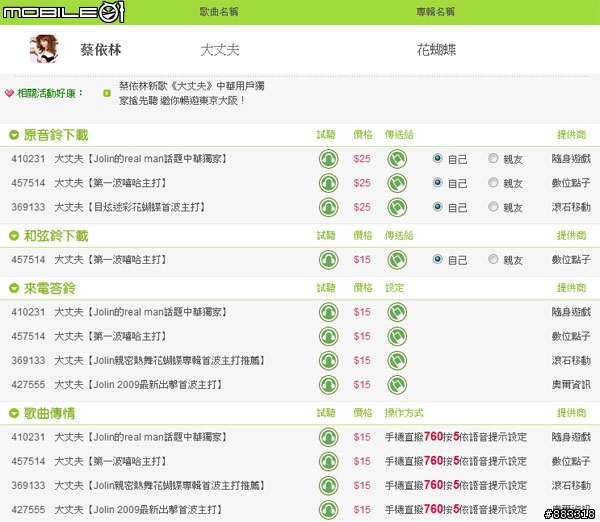This screenshot has height=522, width=600.
Task: Send 457514 chord ringtone in 和弦鈴下載
Action: click(x=397, y=260)
